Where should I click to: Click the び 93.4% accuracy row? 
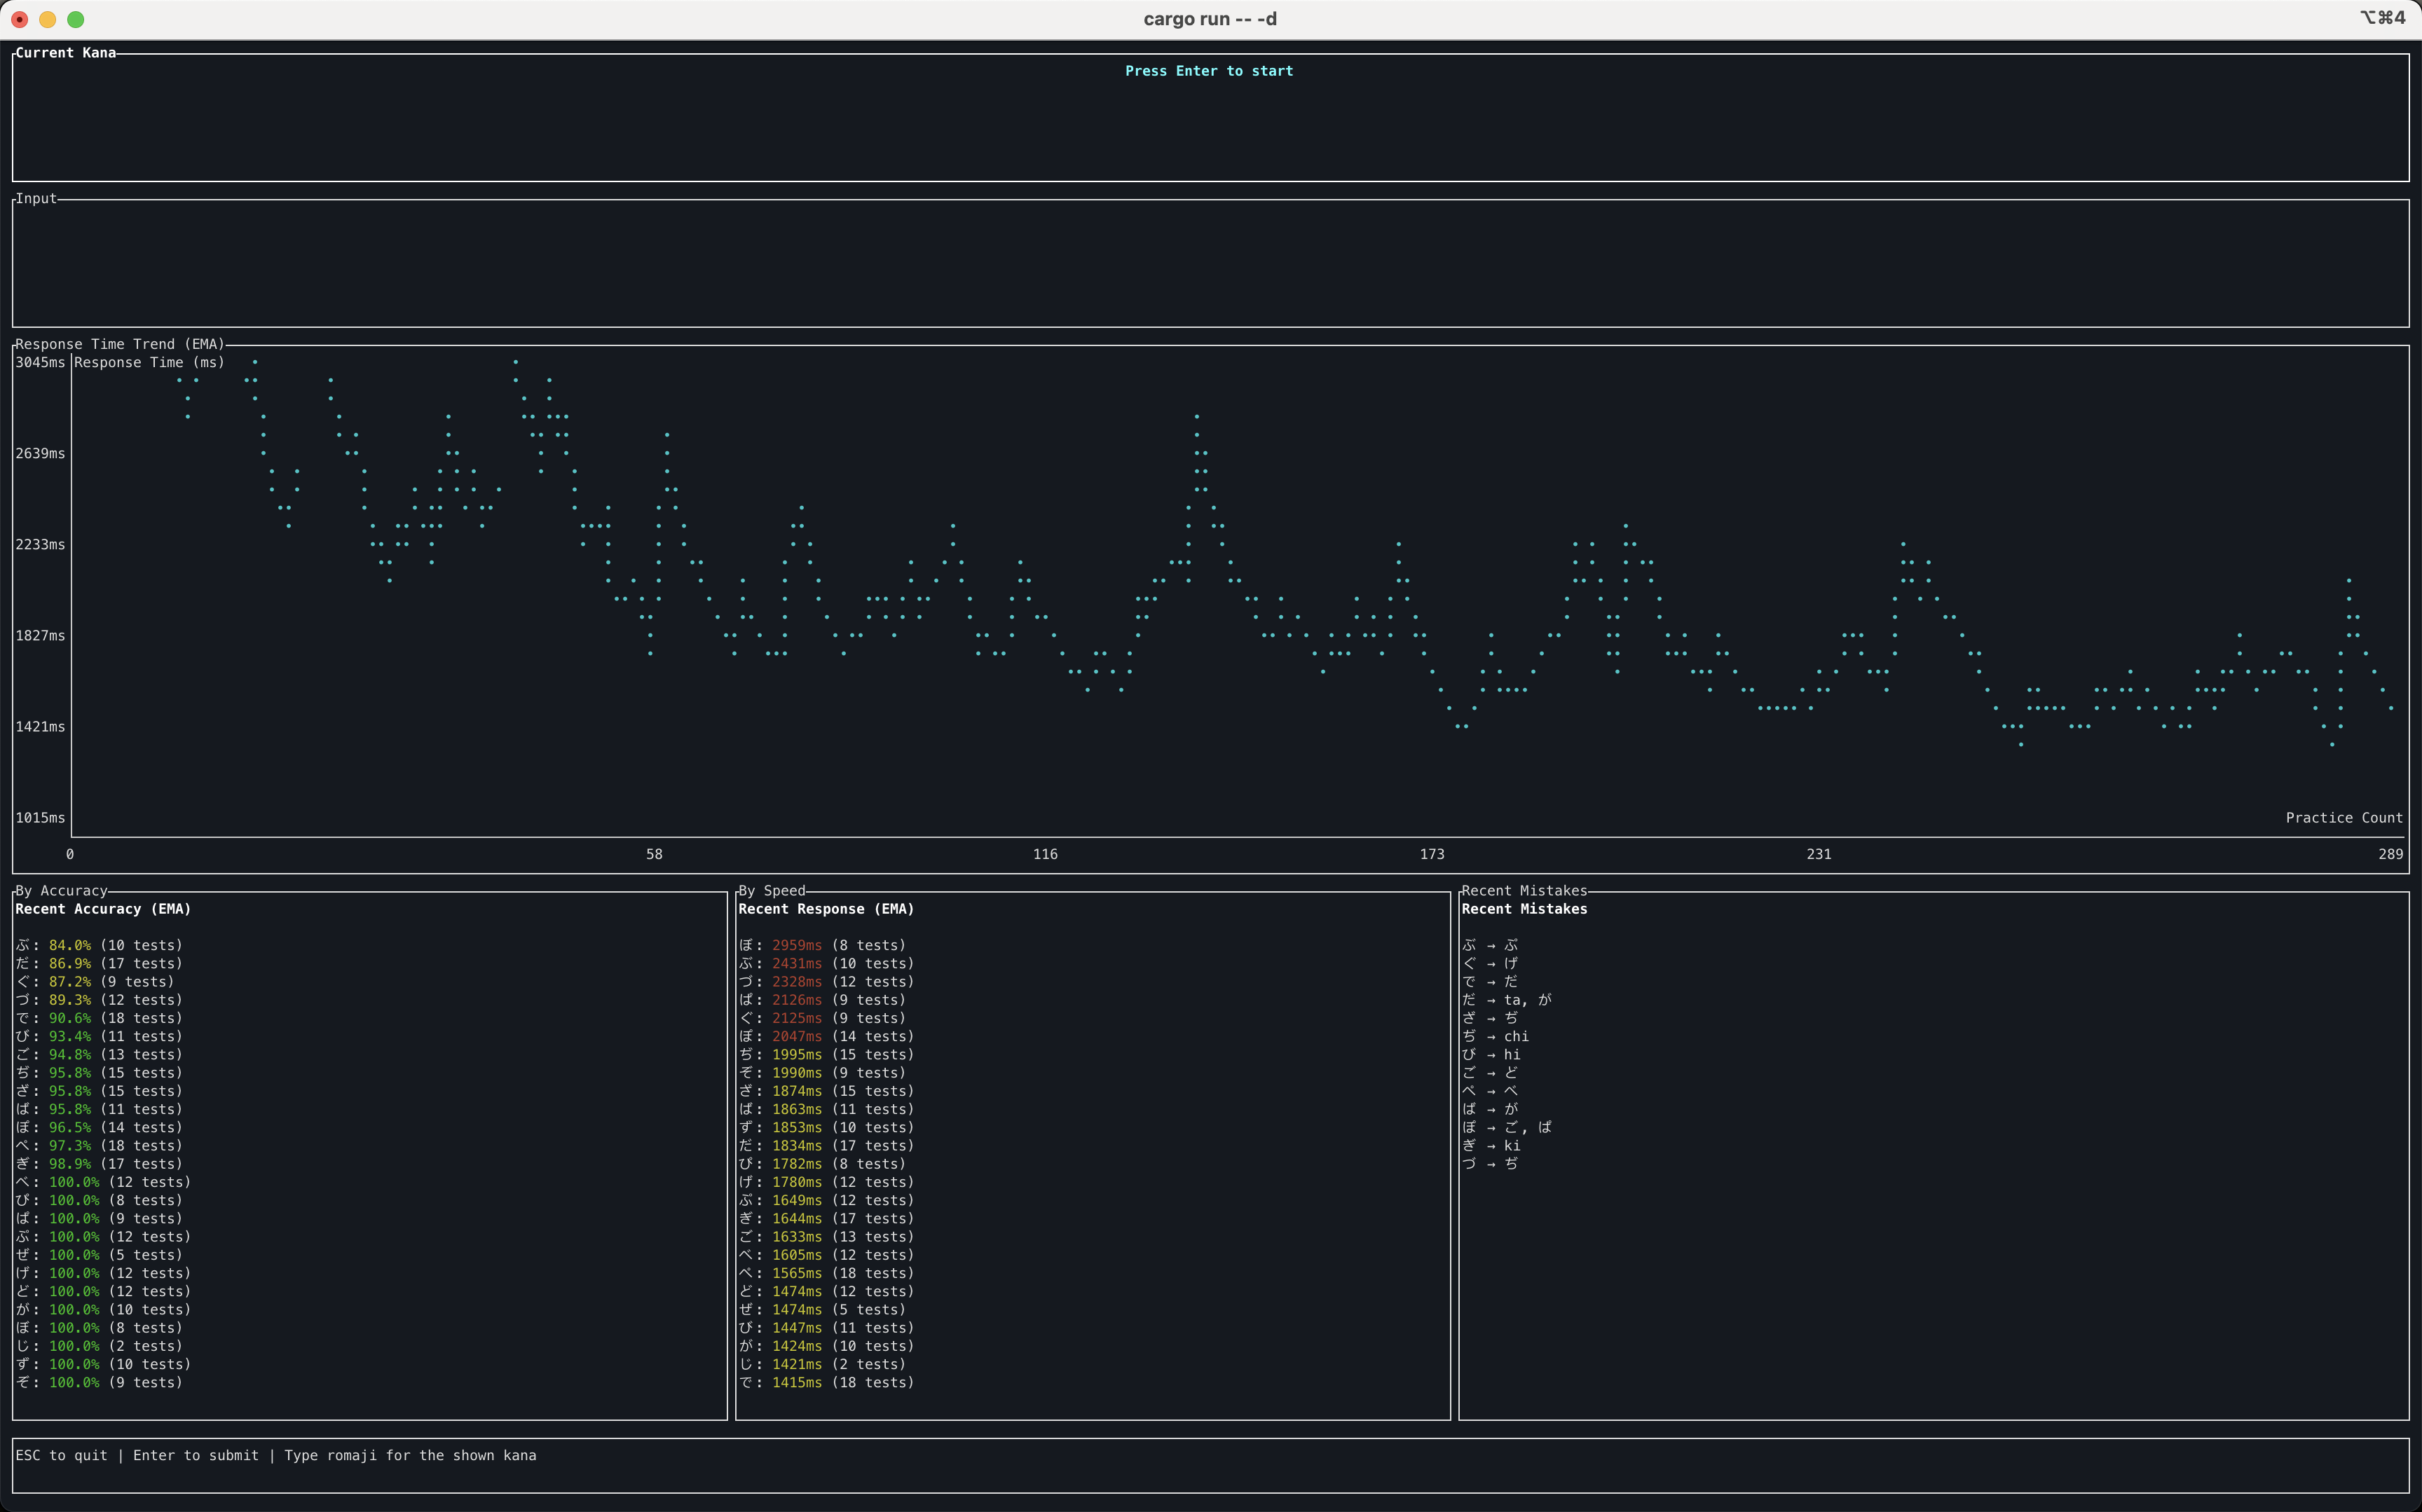point(99,1036)
